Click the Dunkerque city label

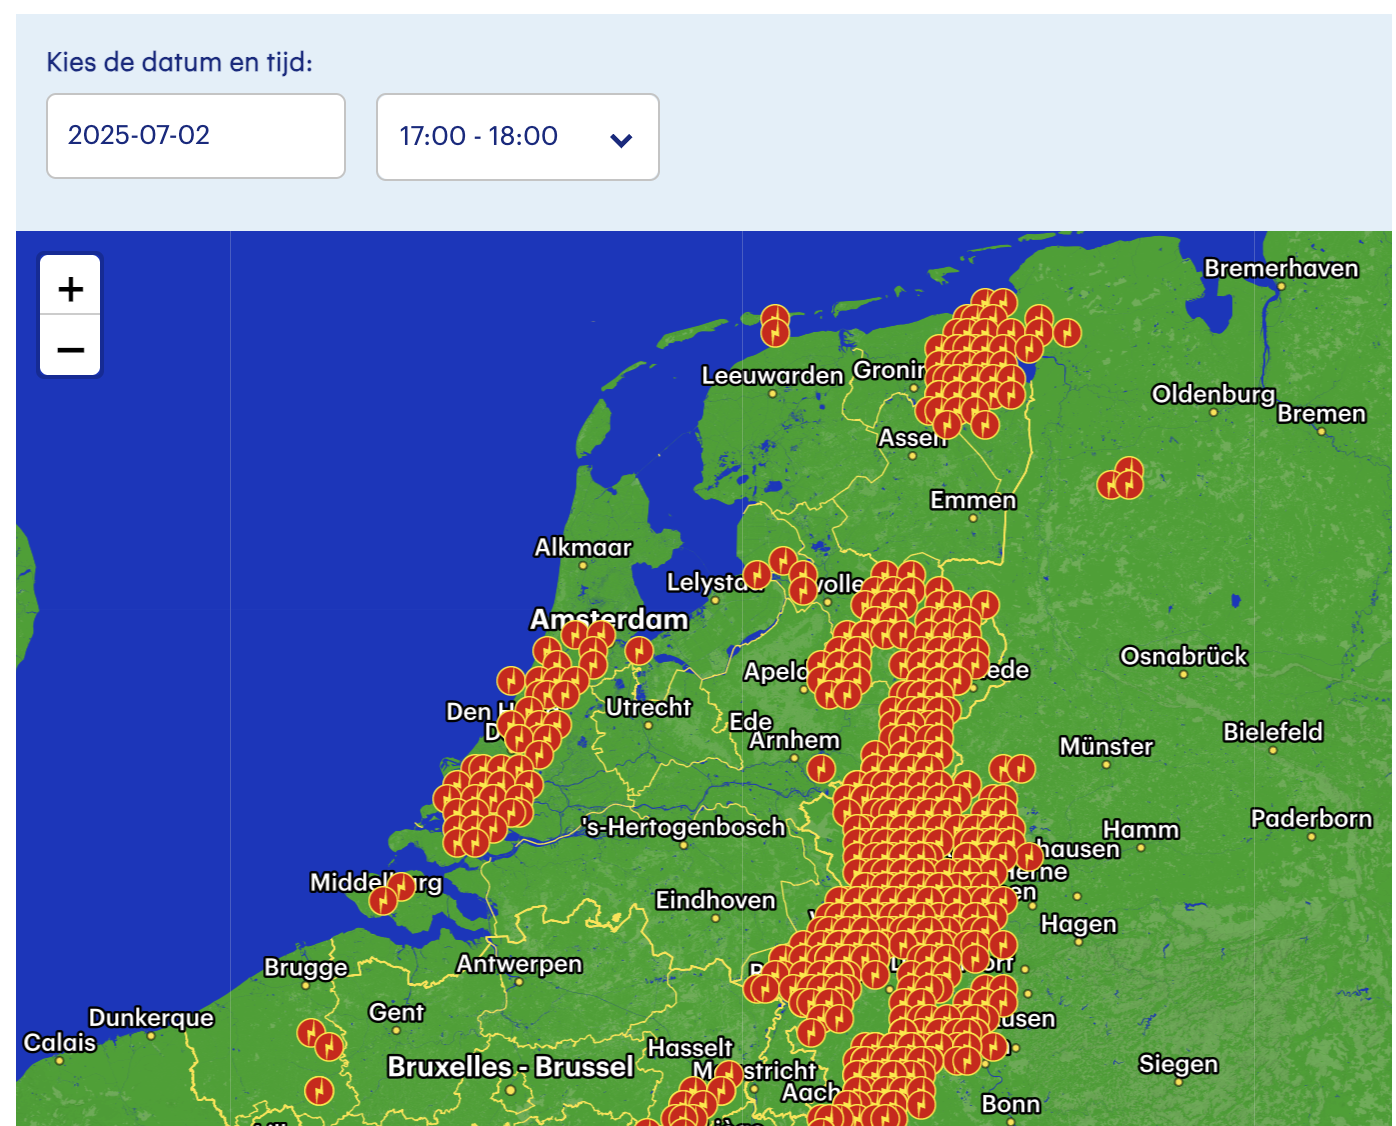(151, 1018)
